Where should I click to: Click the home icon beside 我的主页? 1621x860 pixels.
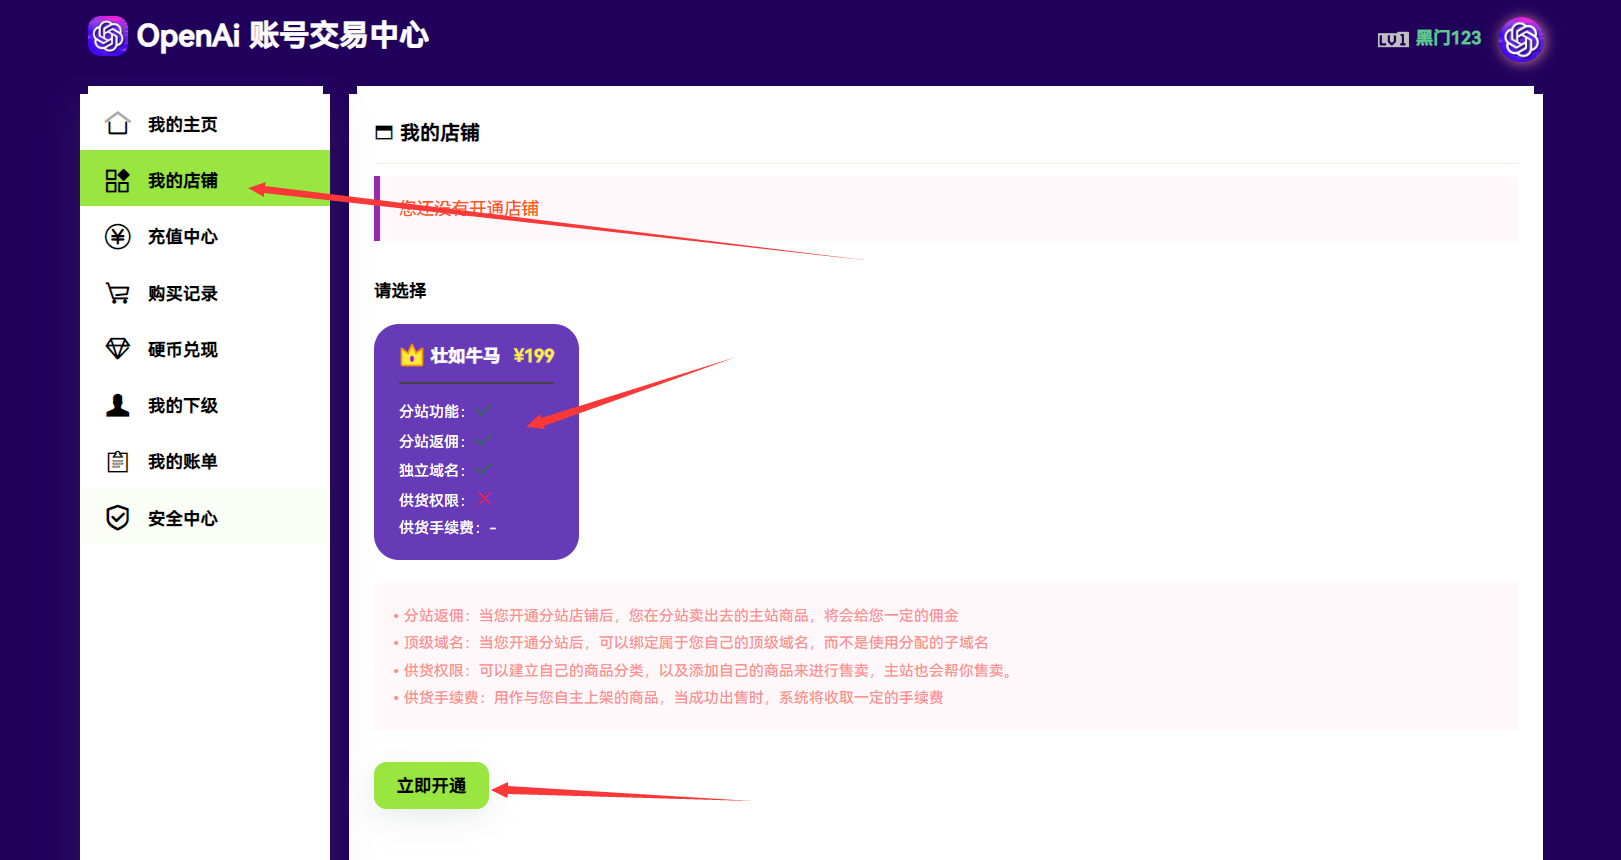tap(118, 123)
